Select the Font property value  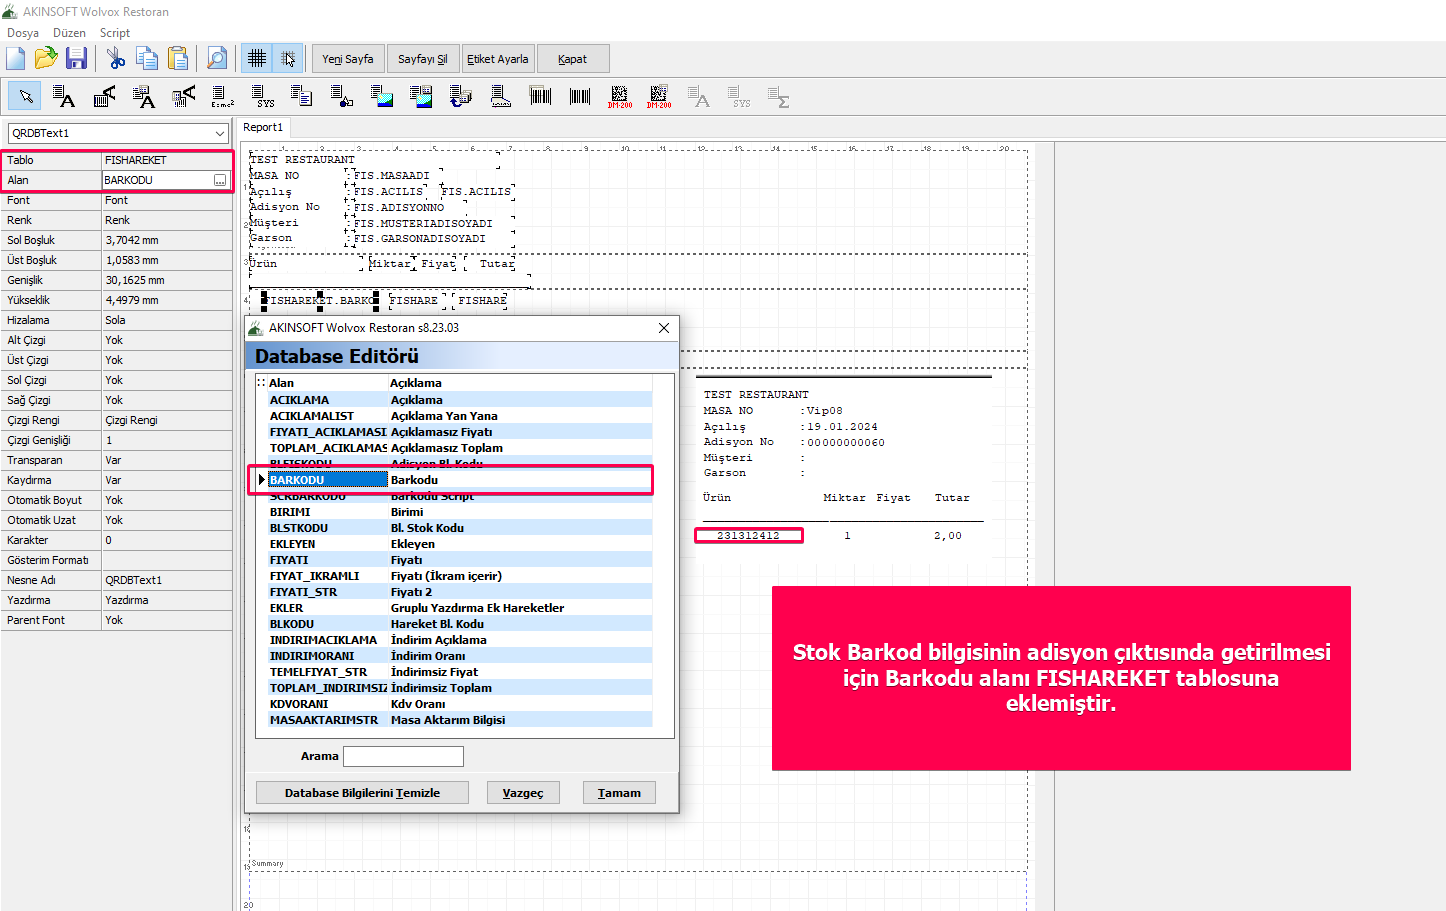[x=166, y=200]
